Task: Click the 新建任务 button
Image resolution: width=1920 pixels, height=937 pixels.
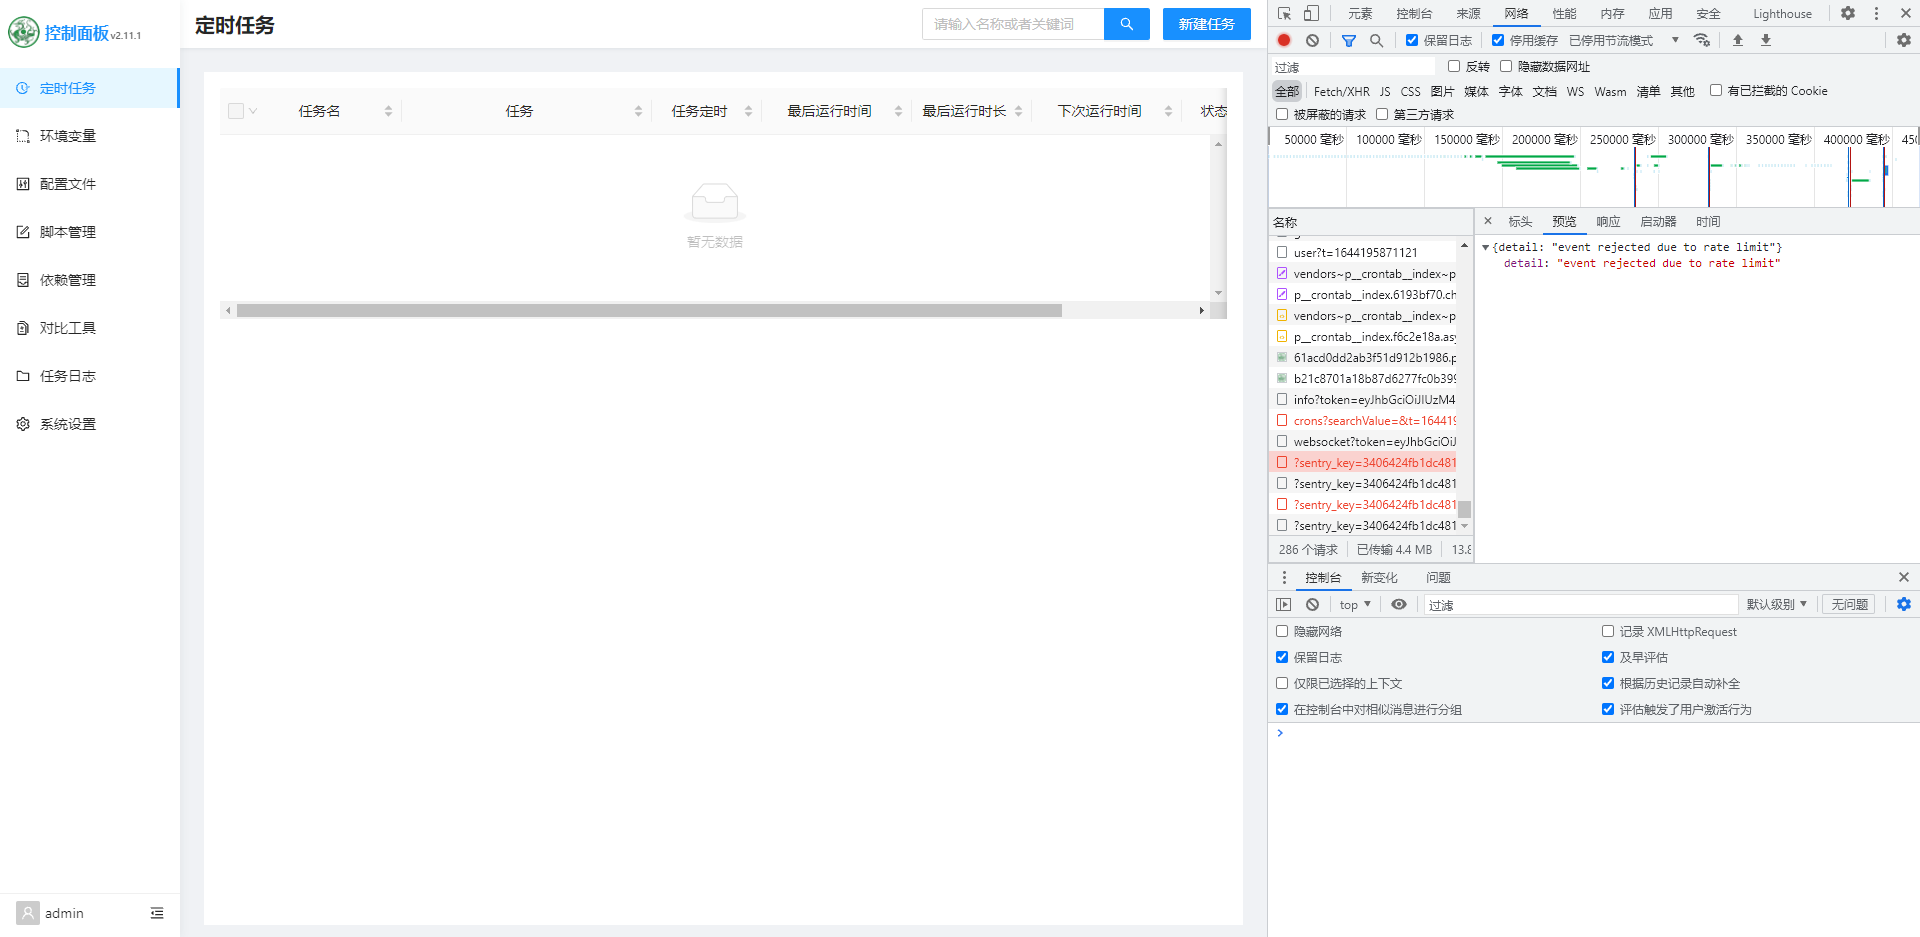Action: [1206, 24]
